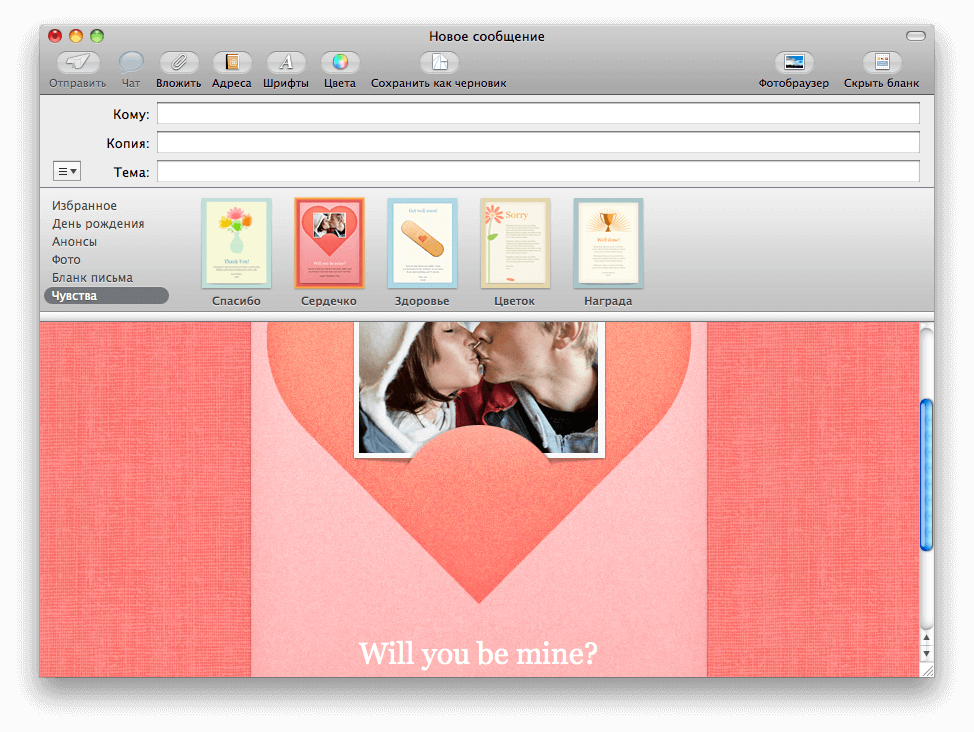
Task: Open the Фотобраузер photo browser icon
Action: tap(794, 63)
